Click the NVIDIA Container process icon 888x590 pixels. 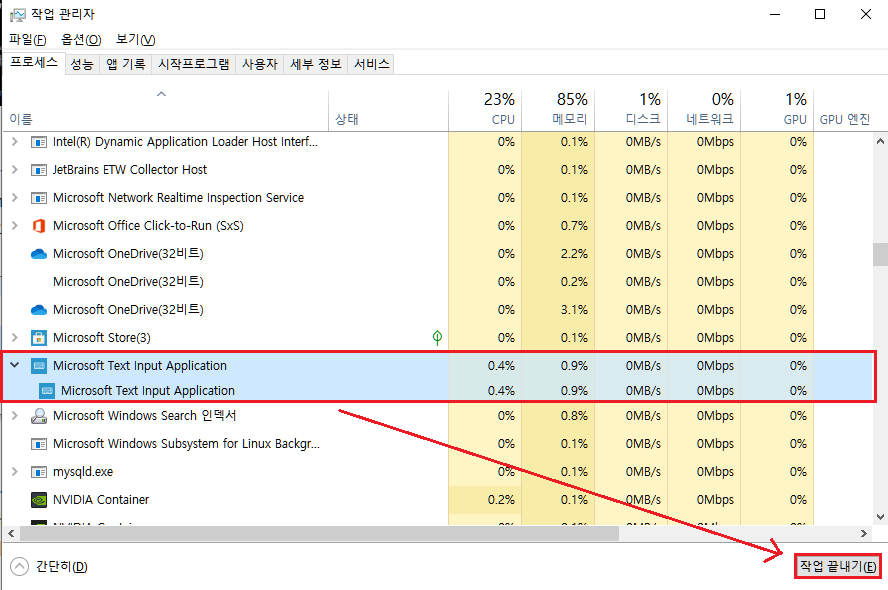pos(39,500)
